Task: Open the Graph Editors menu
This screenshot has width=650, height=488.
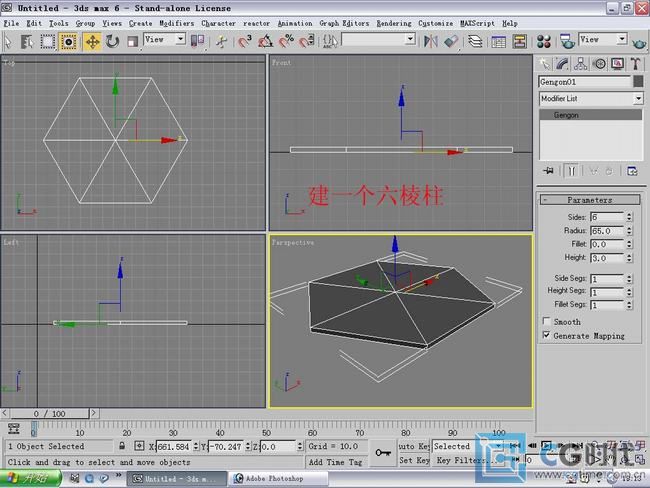Action: (x=344, y=24)
